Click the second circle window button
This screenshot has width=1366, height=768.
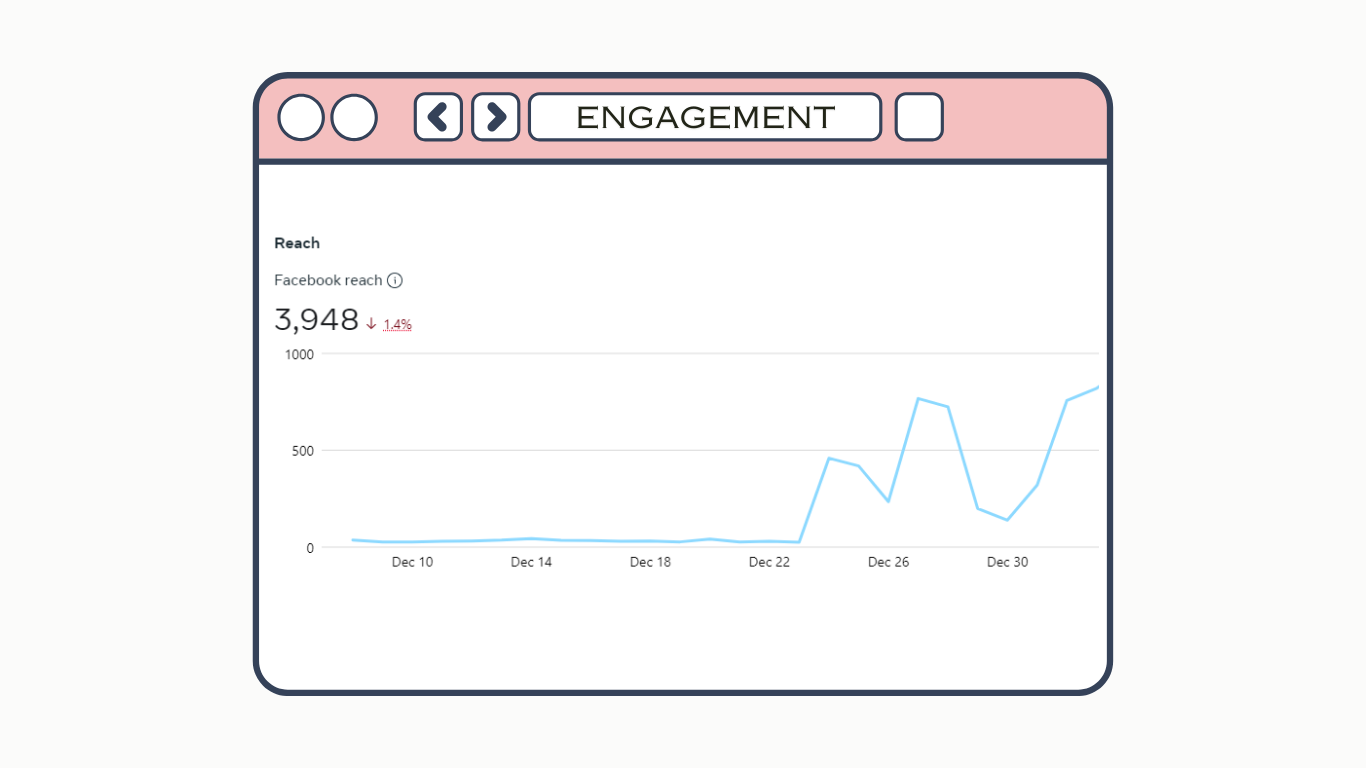click(353, 118)
